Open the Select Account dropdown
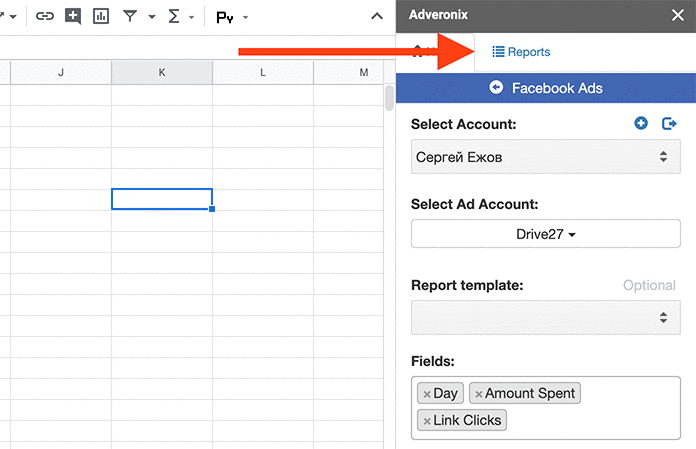 tap(545, 157)
